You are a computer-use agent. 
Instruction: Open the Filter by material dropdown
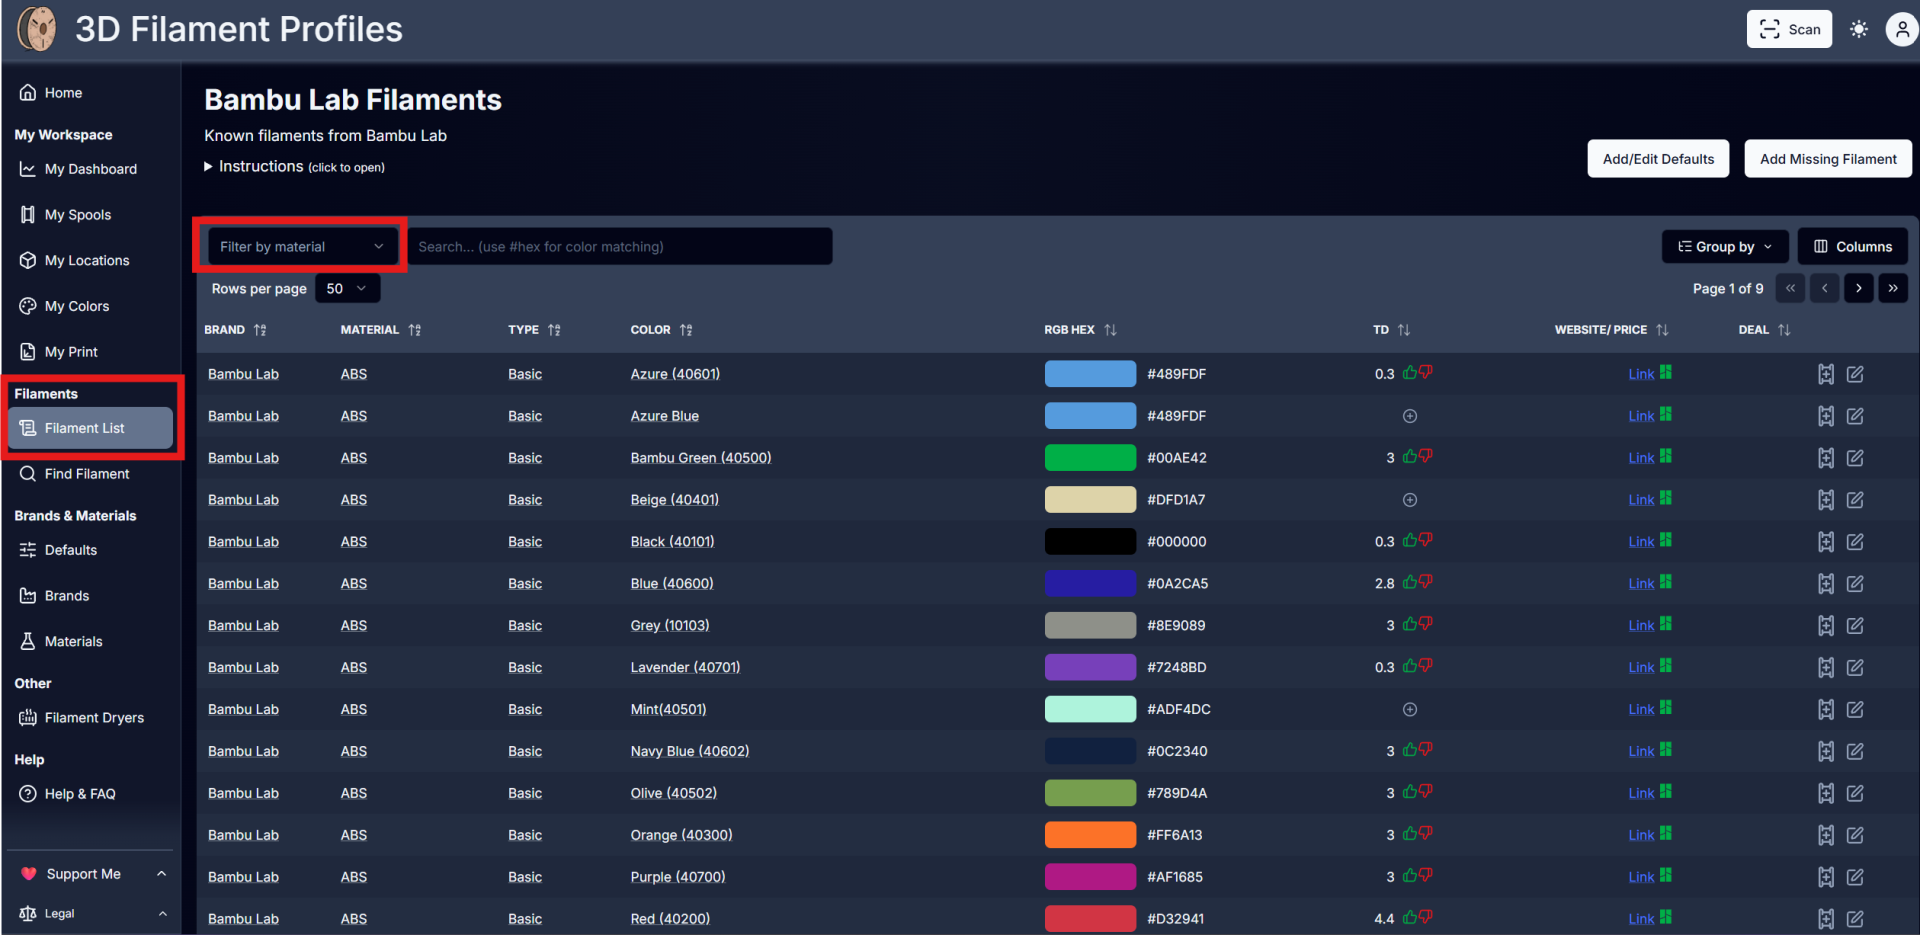coord(301,246)
